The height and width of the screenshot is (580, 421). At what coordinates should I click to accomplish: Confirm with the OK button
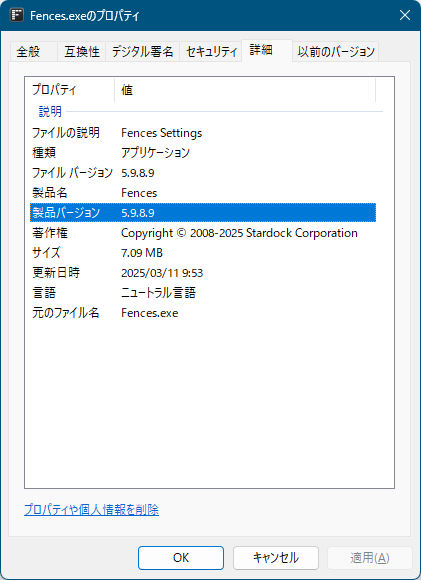pyautogui.click(x=181, y=558)
